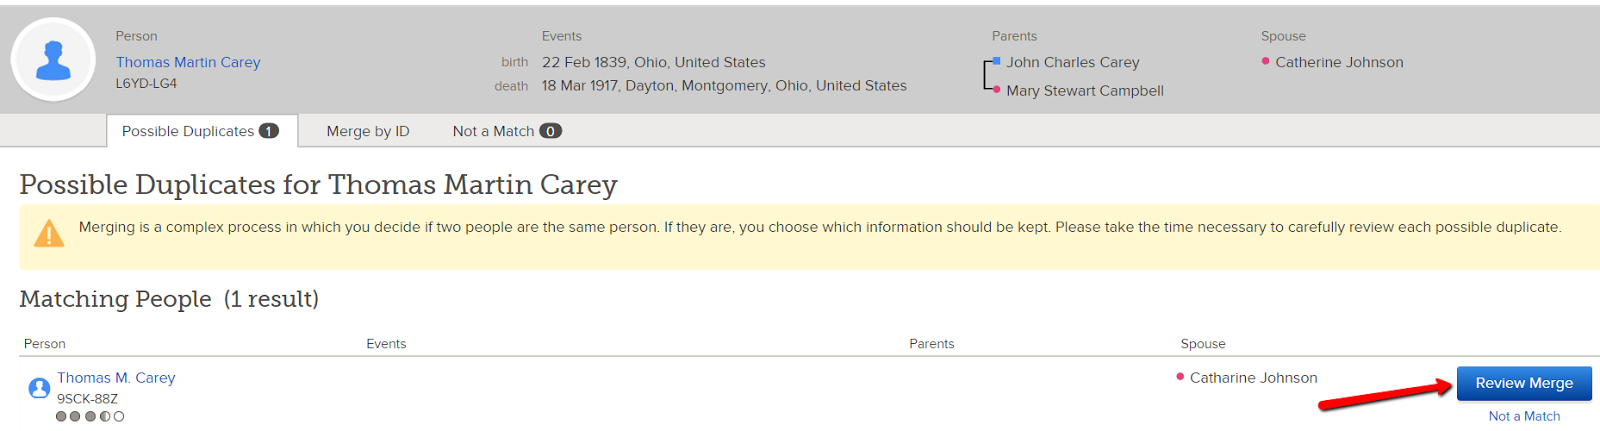Click the small person icon beside Thomas M. Carey

pyautogui.click(x=39, y=388)
